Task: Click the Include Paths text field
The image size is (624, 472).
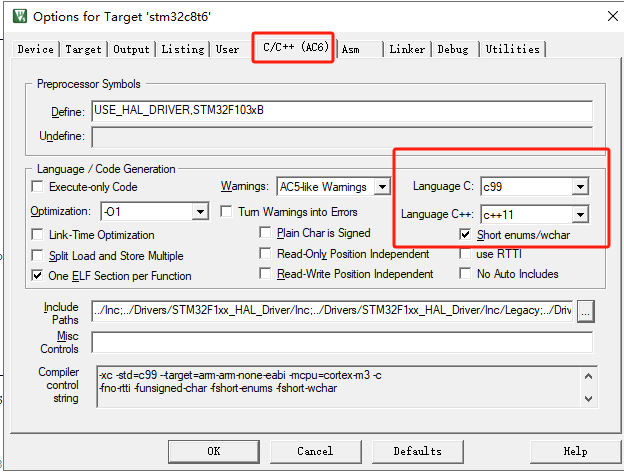Action: click(332, 311)
